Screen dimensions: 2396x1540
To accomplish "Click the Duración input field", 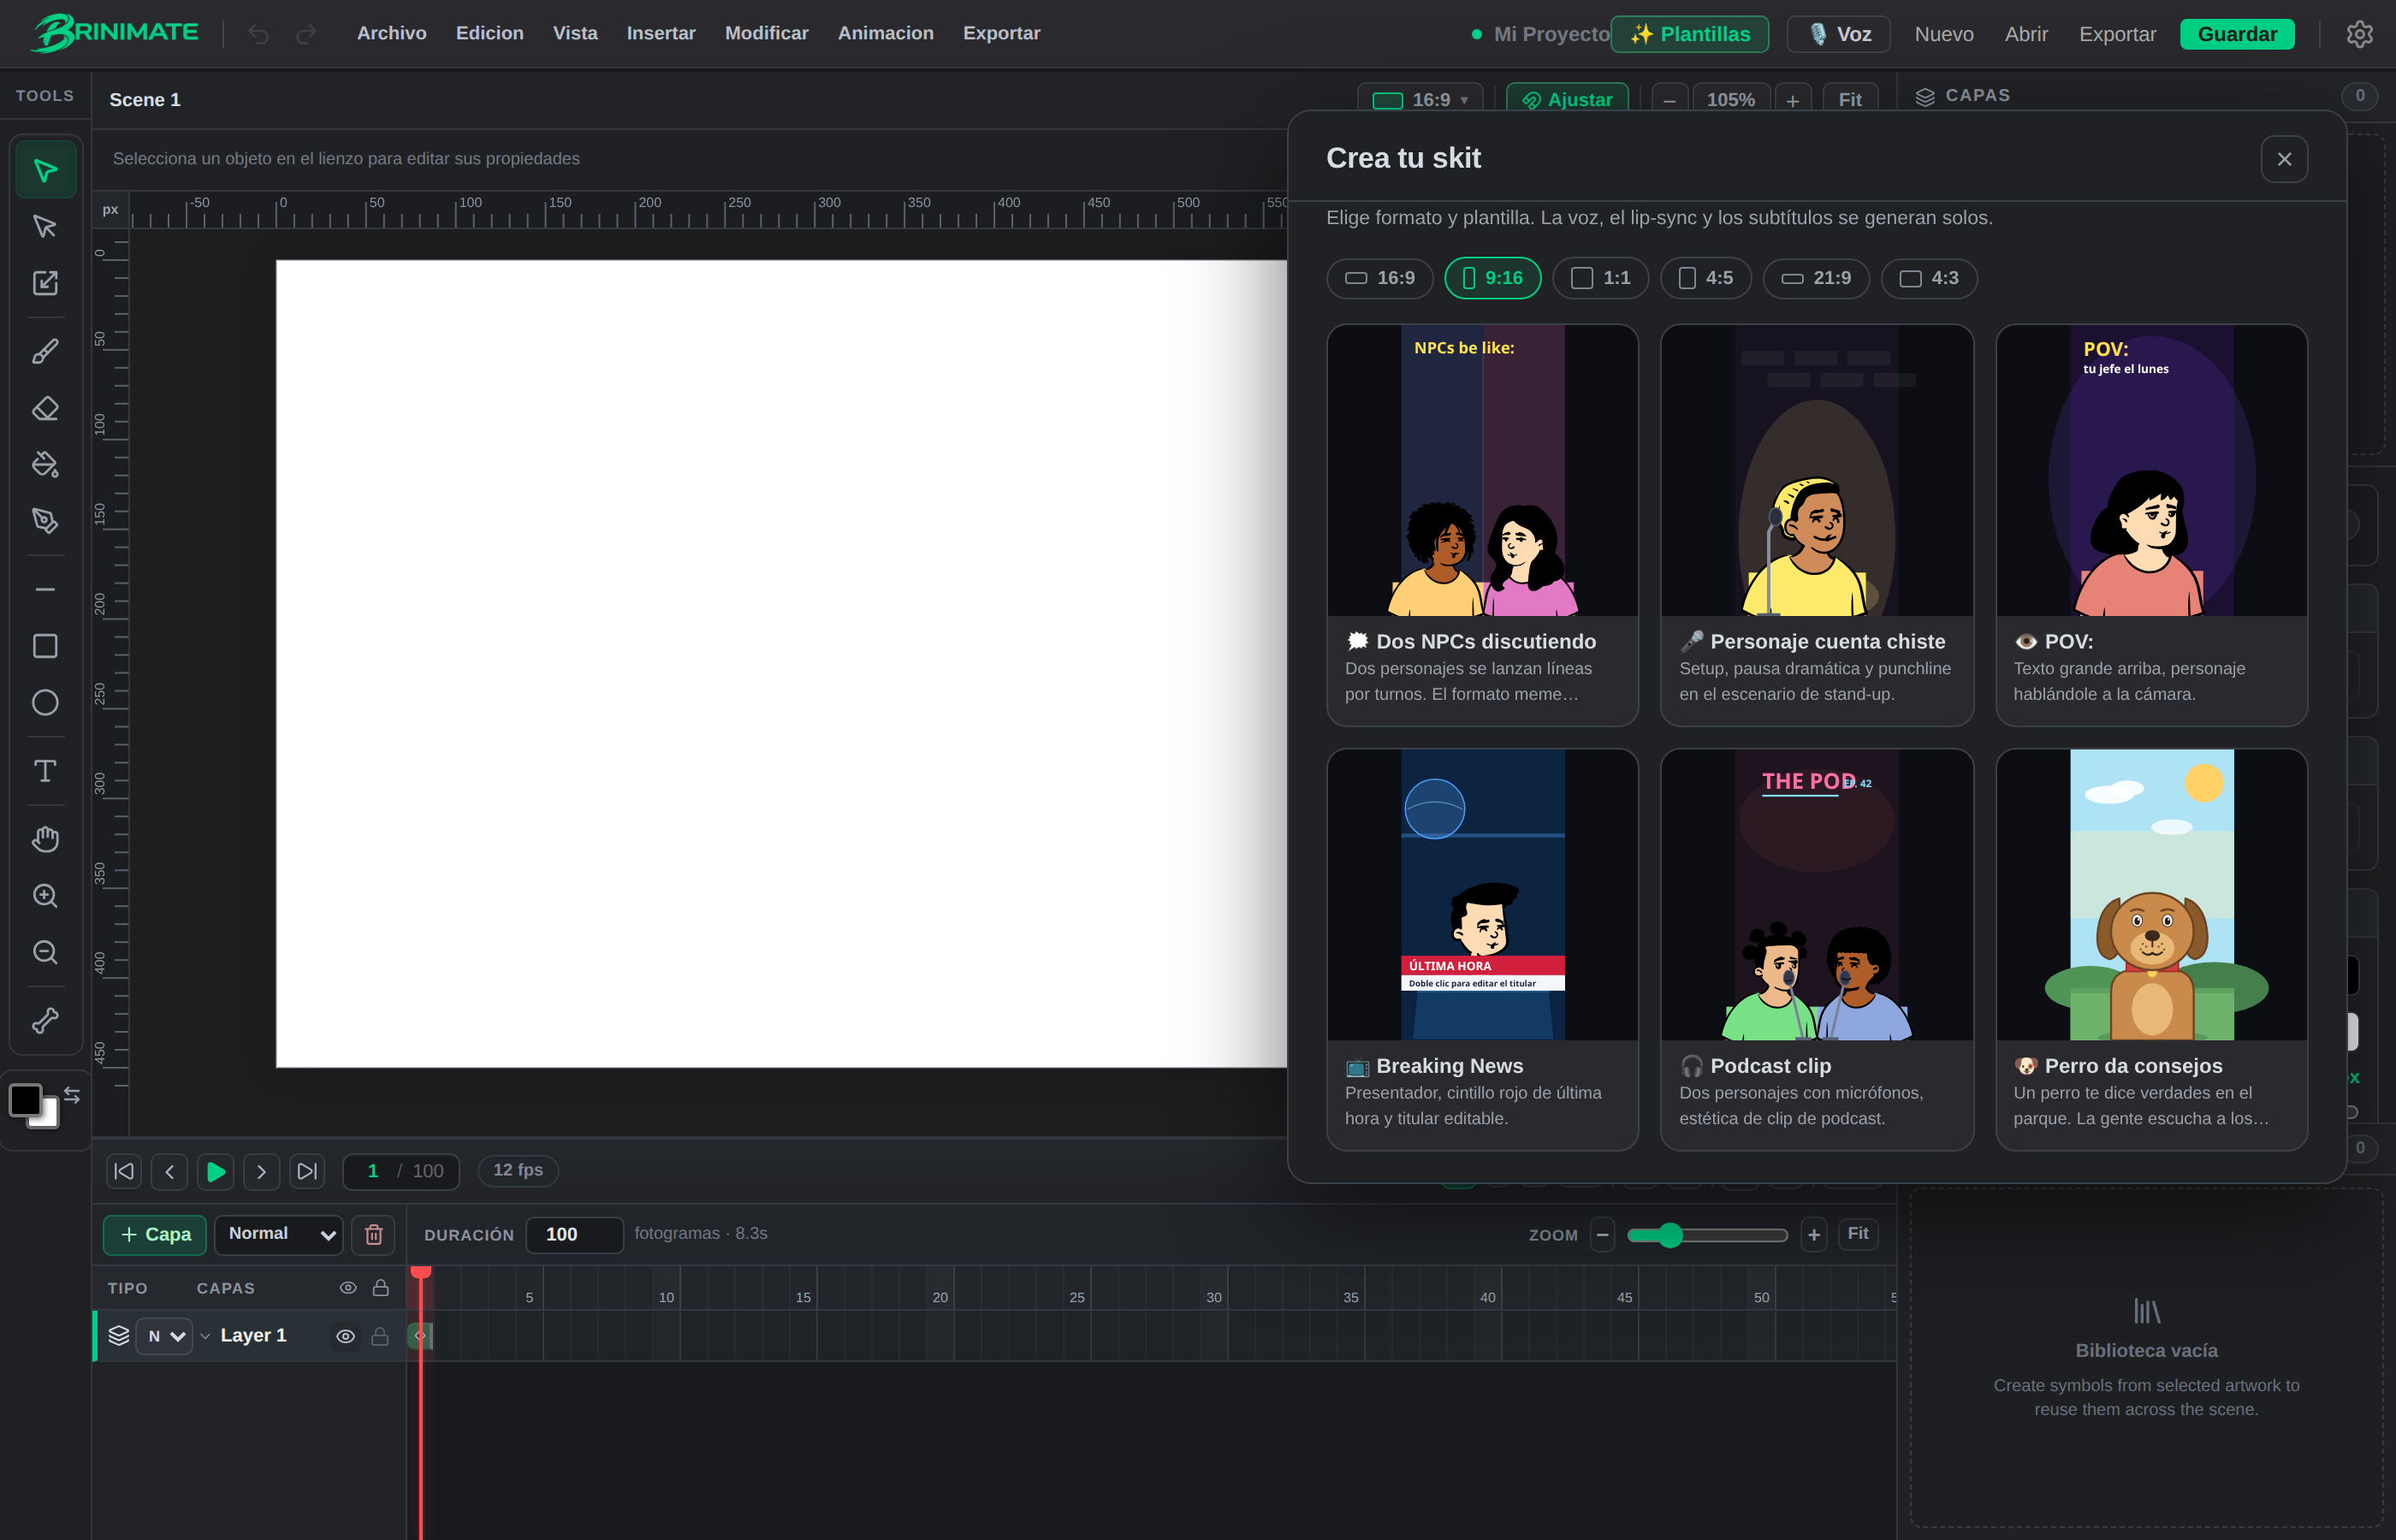I will [574, 1234].
